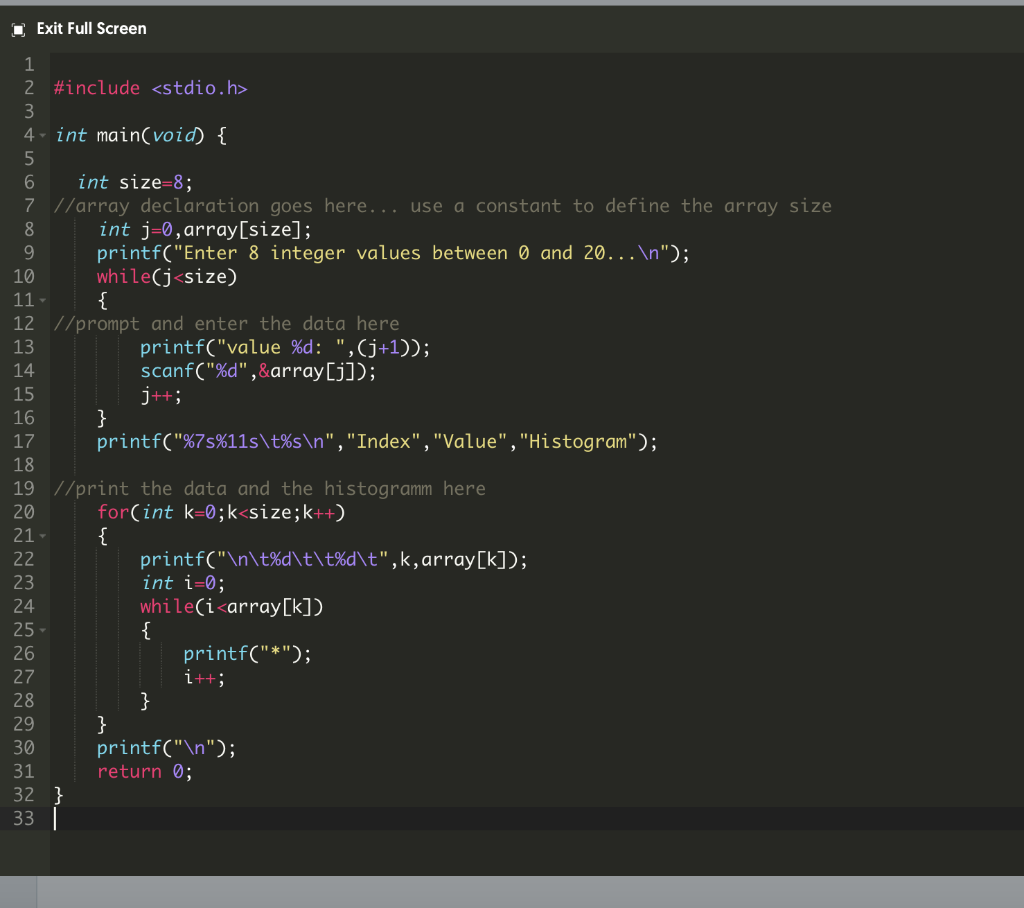Image resolution: width=1024 pixels, height=908 pixels.
Task: Click the Exit Full Screen label
Action: pos(91,29)
